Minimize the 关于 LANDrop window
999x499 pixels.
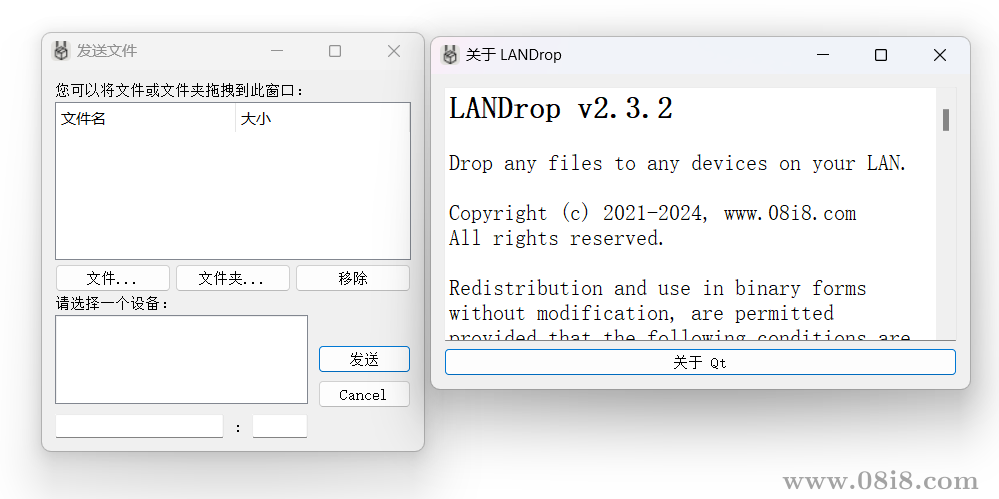(823, 55)
